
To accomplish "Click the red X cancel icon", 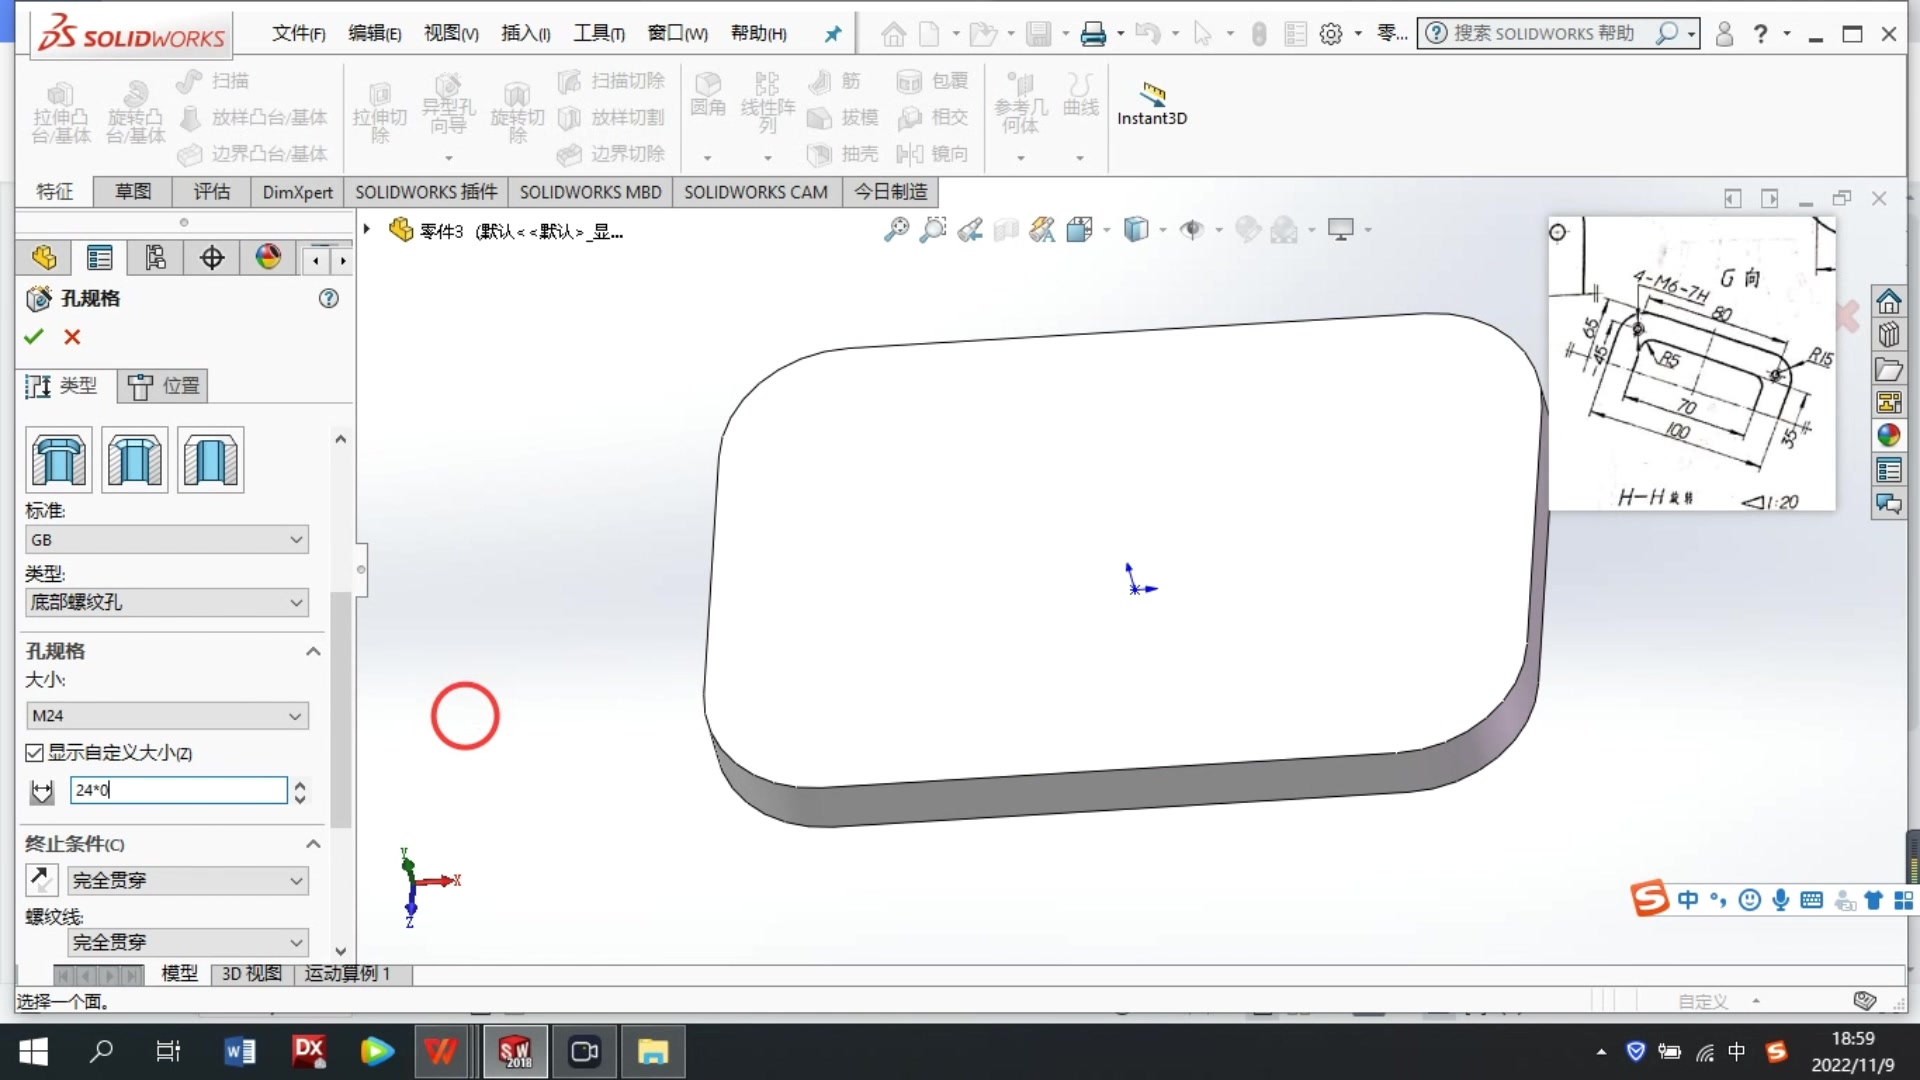I will tap(72, 337).
